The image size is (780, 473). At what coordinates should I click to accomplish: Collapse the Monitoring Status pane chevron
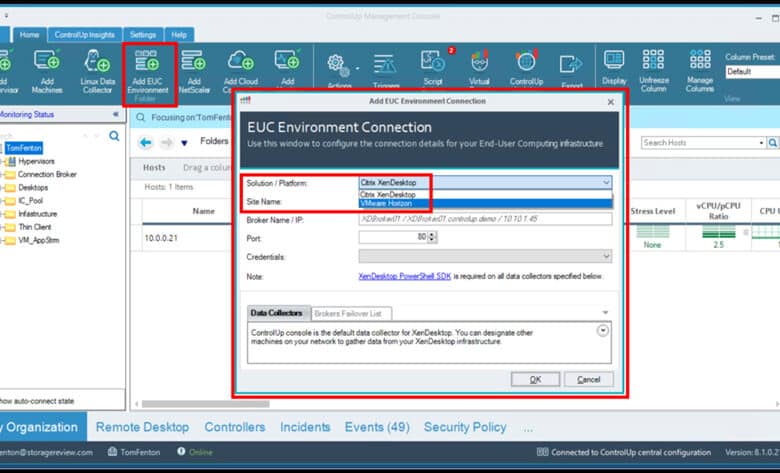coord(116,114)
